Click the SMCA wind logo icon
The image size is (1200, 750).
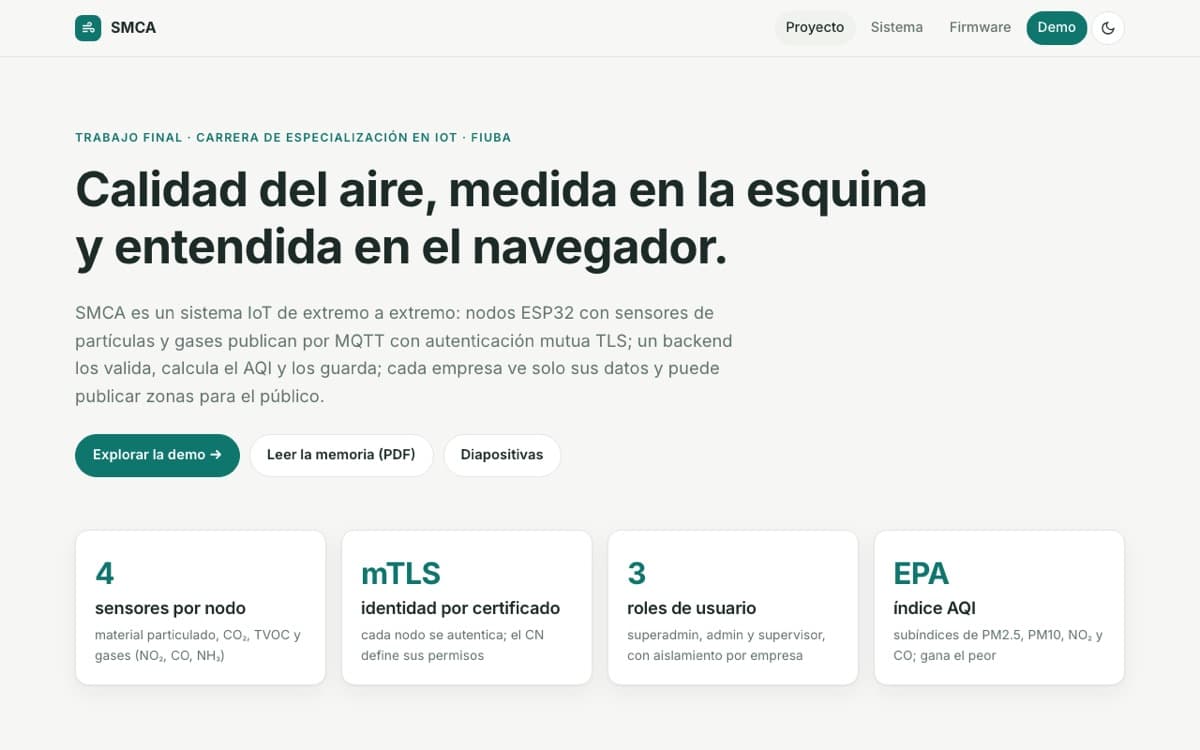[88, 28]
